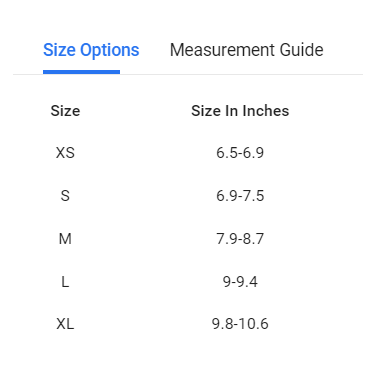Click the 9.8-10.6 inches value

tap(240, 324)
